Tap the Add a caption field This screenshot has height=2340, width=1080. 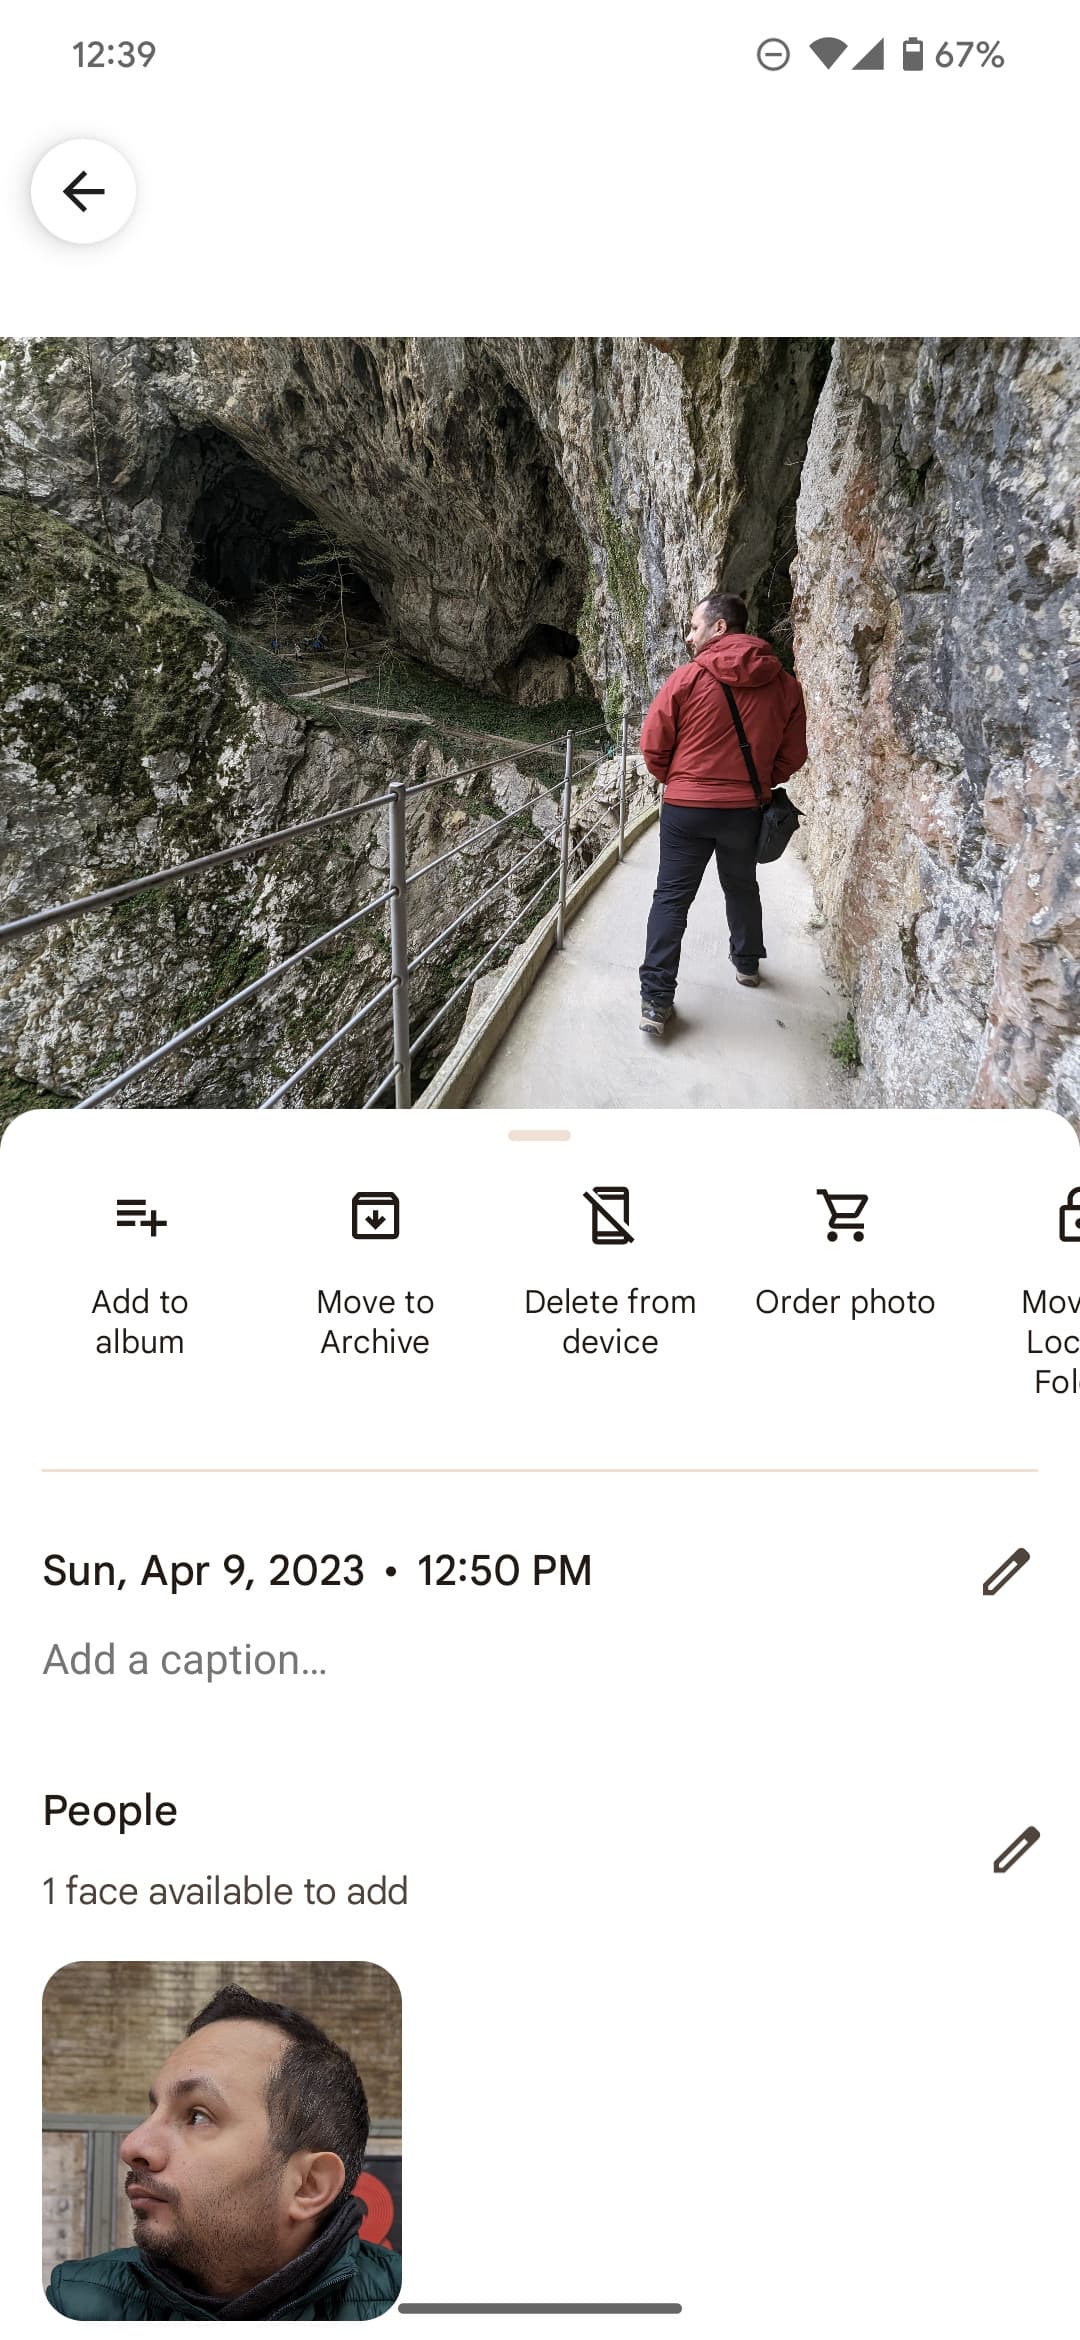tap(540, 1660)
